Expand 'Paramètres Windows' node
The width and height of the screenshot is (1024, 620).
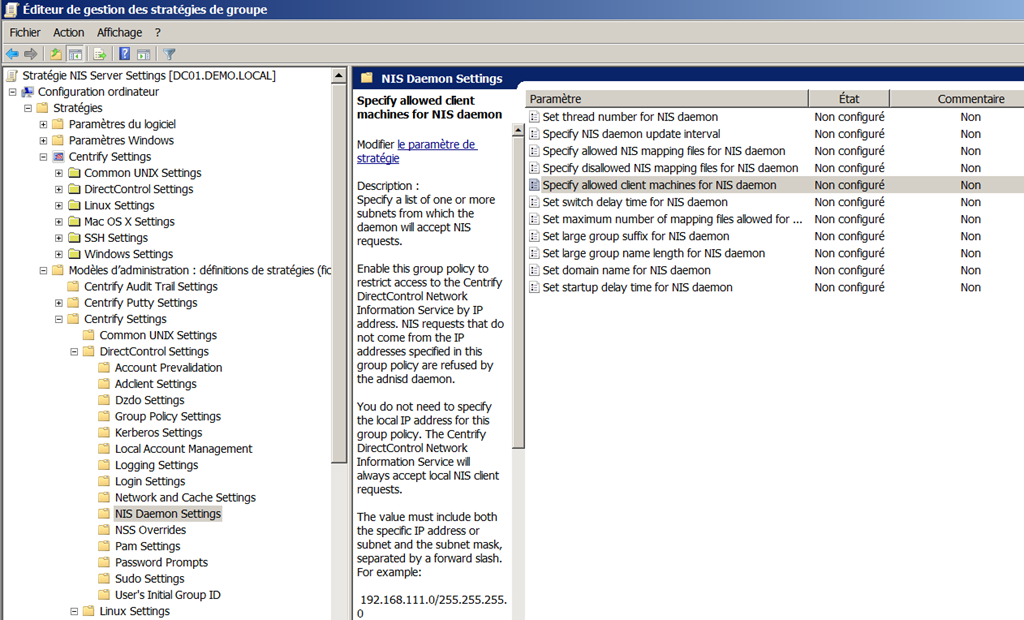[43, 140]
